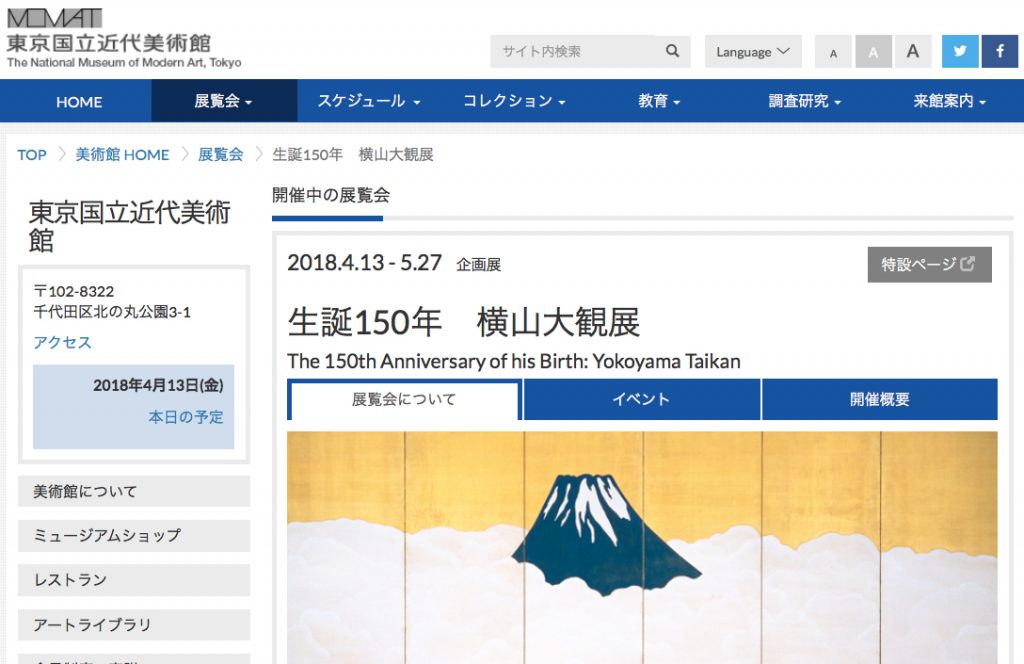Click the 美術館 HOME breadcrumb link

point(122,155)
